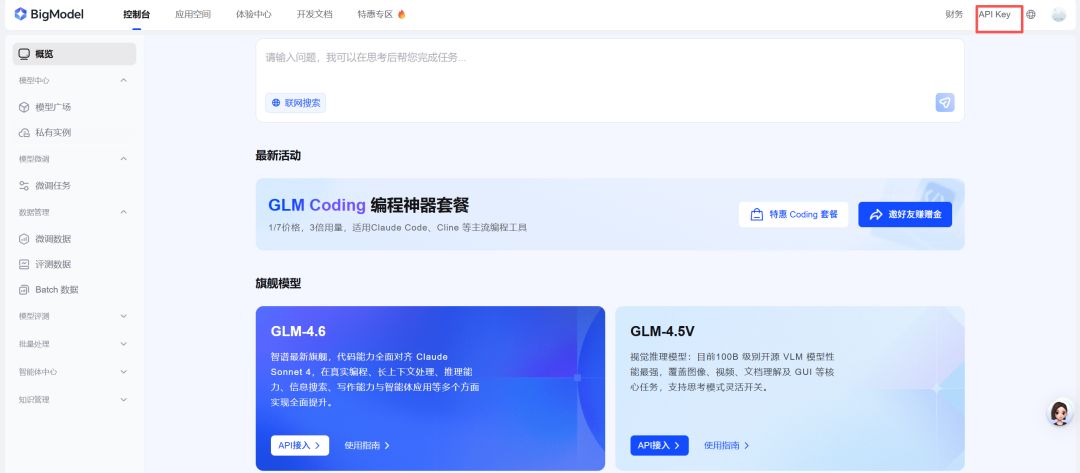Click the 模型广场 cube icon

(x=24, y=107)
